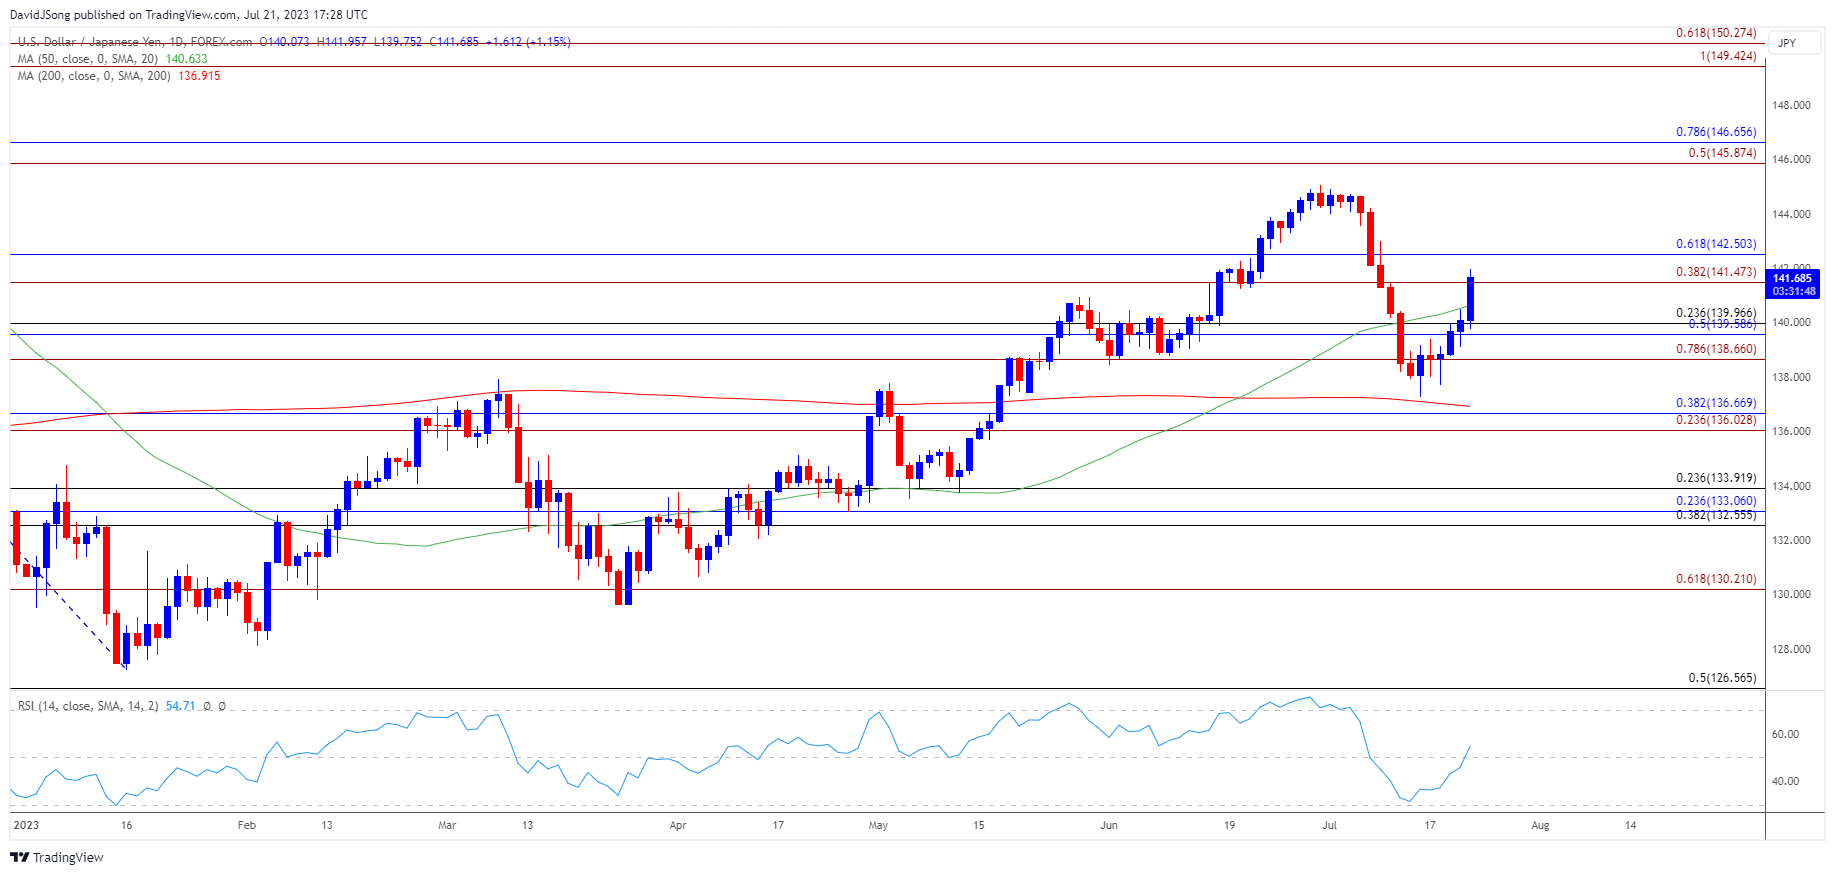Select the 2023 label on the time axis
The height and width of the screenshot is (875, 1835).
(x=26, y=825)
